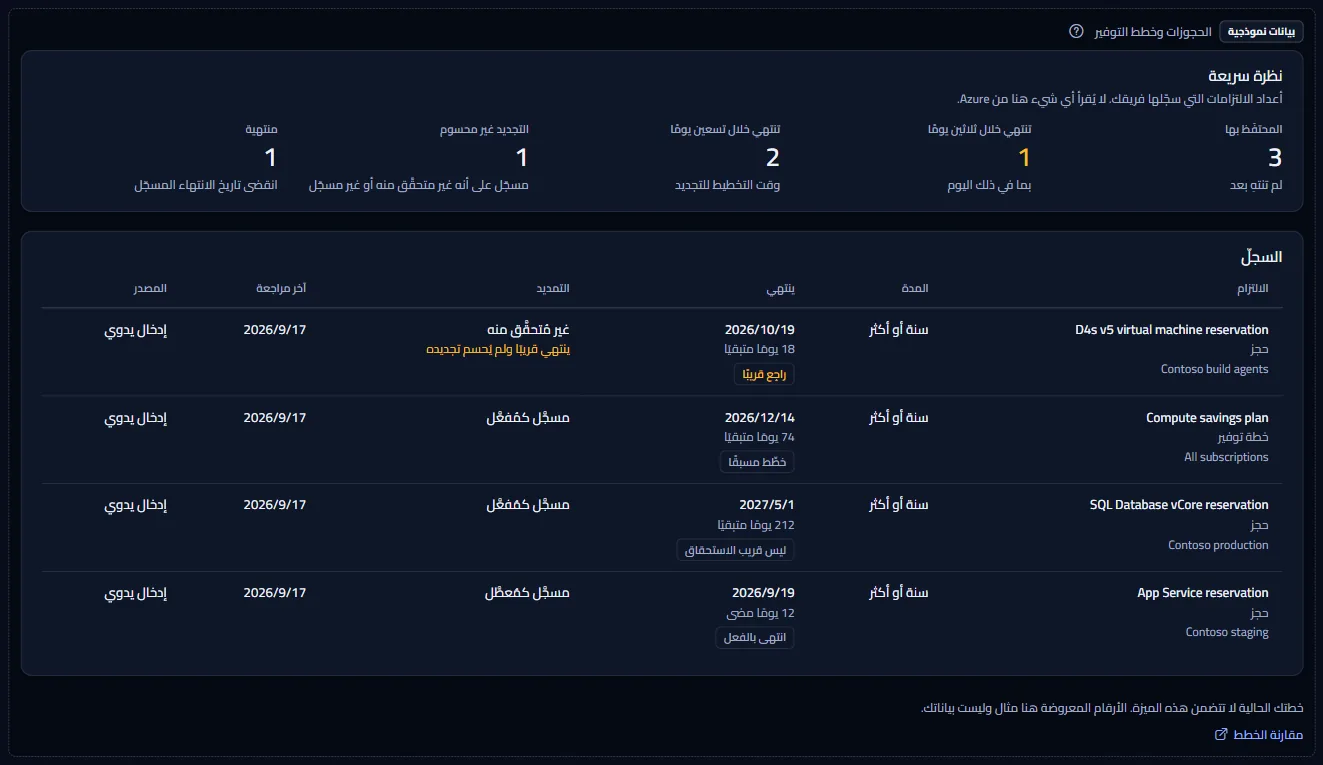Click the '12 يومًا مضى' elapsed days text
This screenshot has height=765, width=1323.
pos(760,613)
